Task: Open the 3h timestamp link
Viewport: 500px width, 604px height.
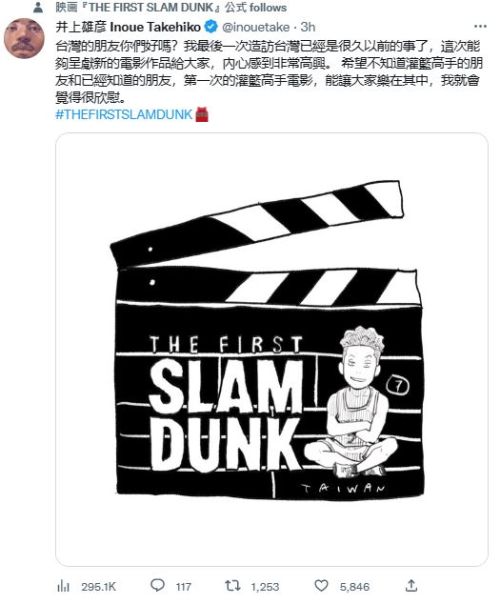Action: click(308, 27)
